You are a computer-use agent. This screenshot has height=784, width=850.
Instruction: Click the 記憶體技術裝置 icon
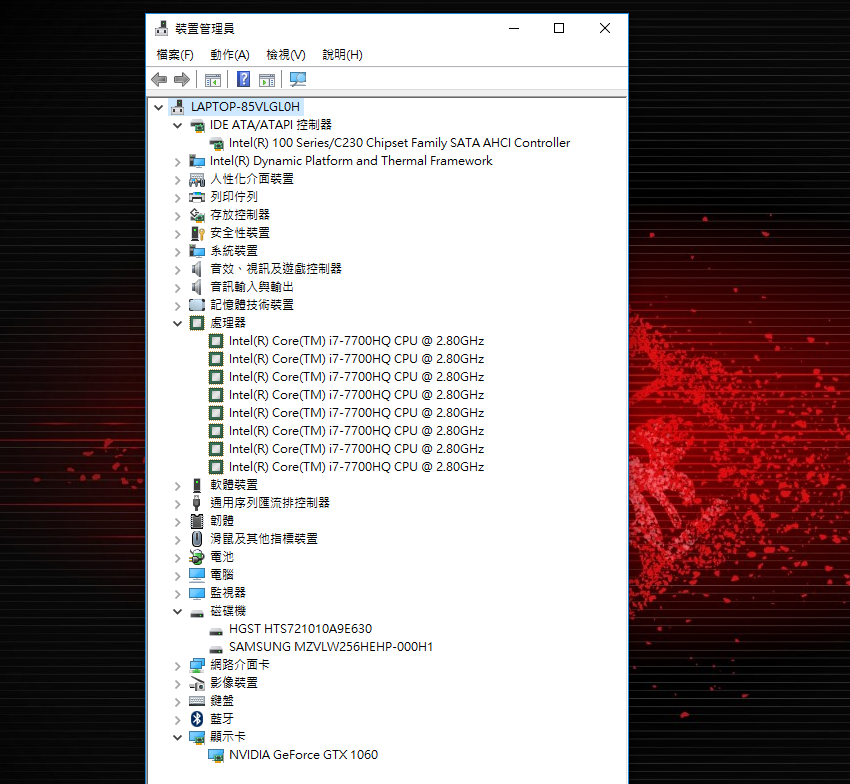(x=197, y=305)
